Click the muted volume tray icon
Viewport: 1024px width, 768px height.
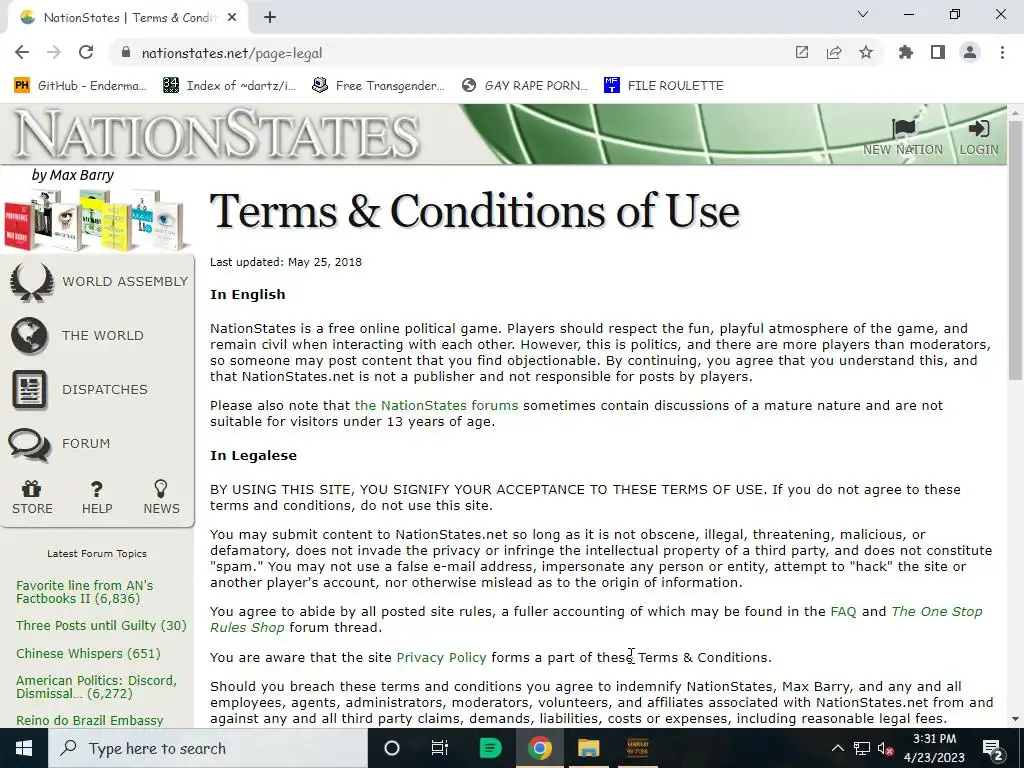885,748
